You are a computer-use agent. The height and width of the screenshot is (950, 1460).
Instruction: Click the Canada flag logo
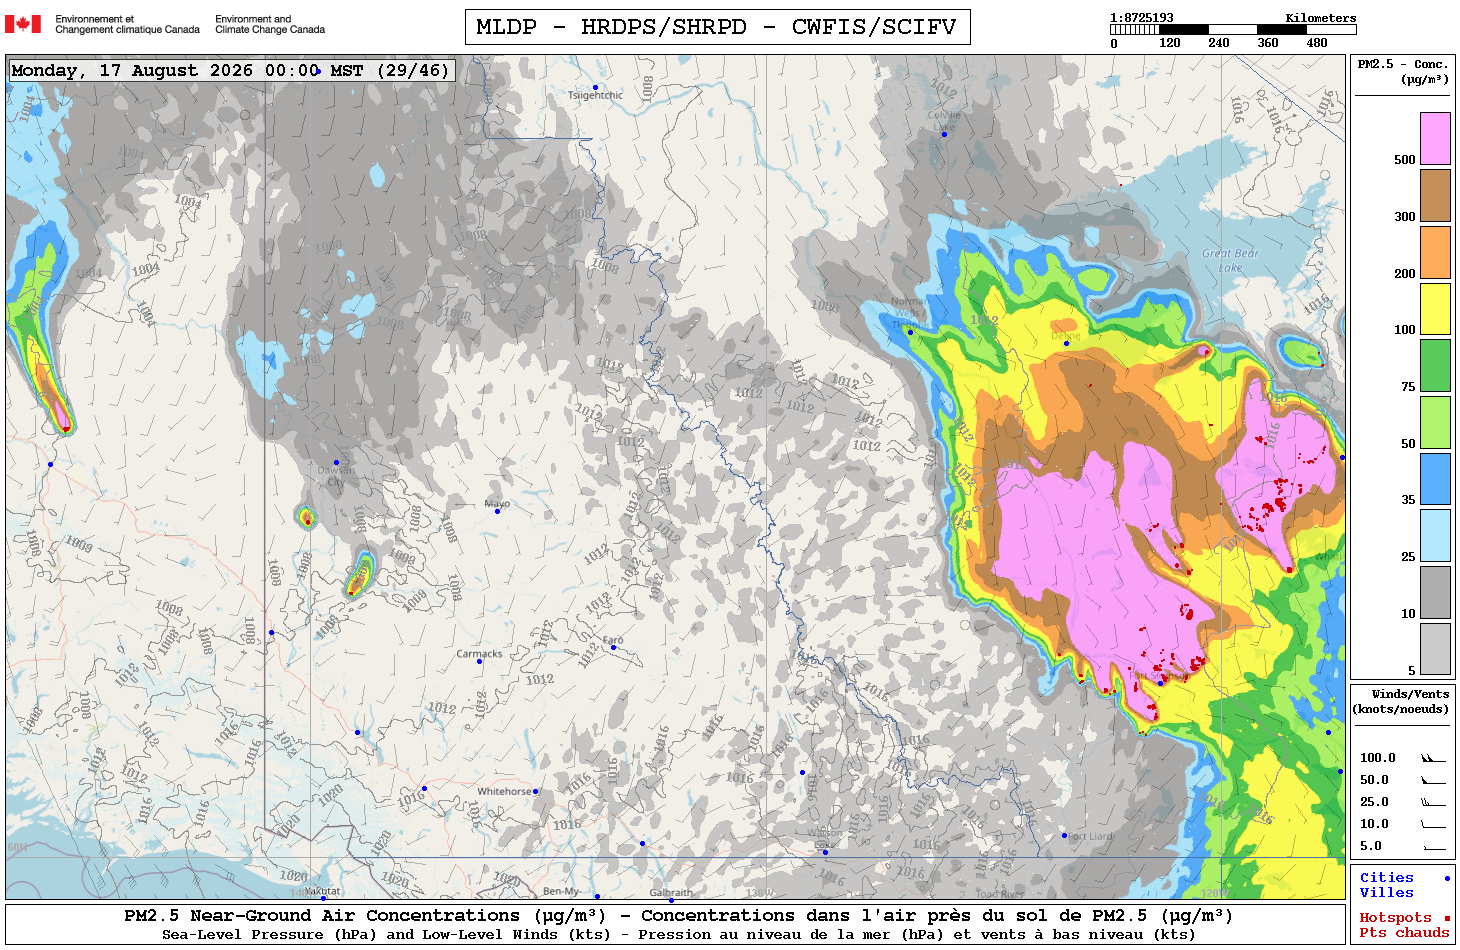tap(23, 24)
